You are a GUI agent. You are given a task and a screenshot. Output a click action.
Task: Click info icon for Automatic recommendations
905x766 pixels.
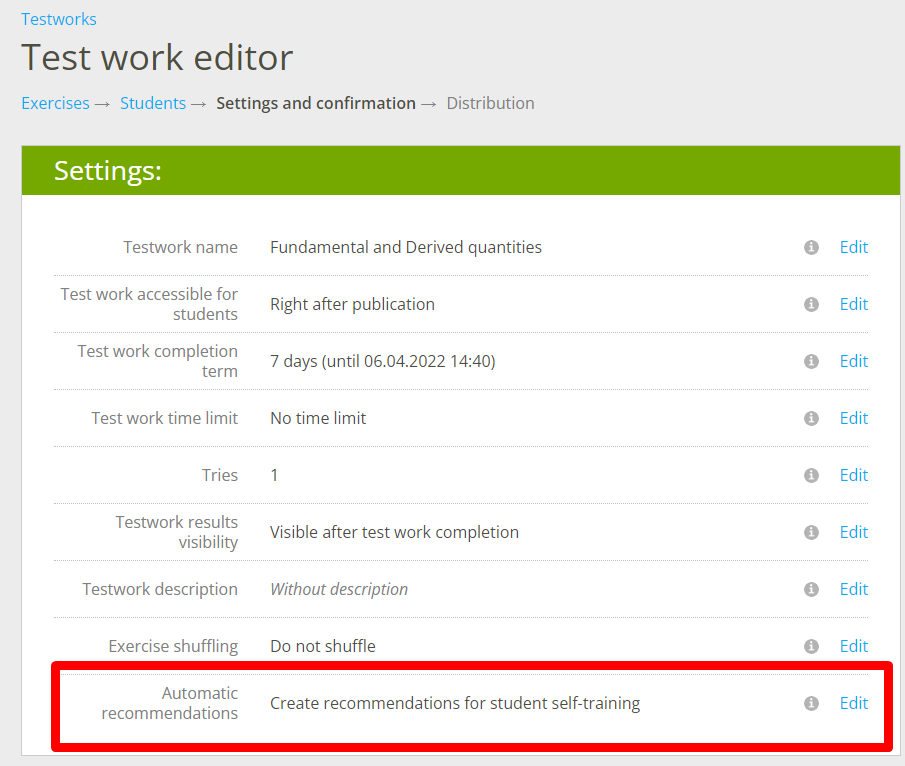point(811,703)
